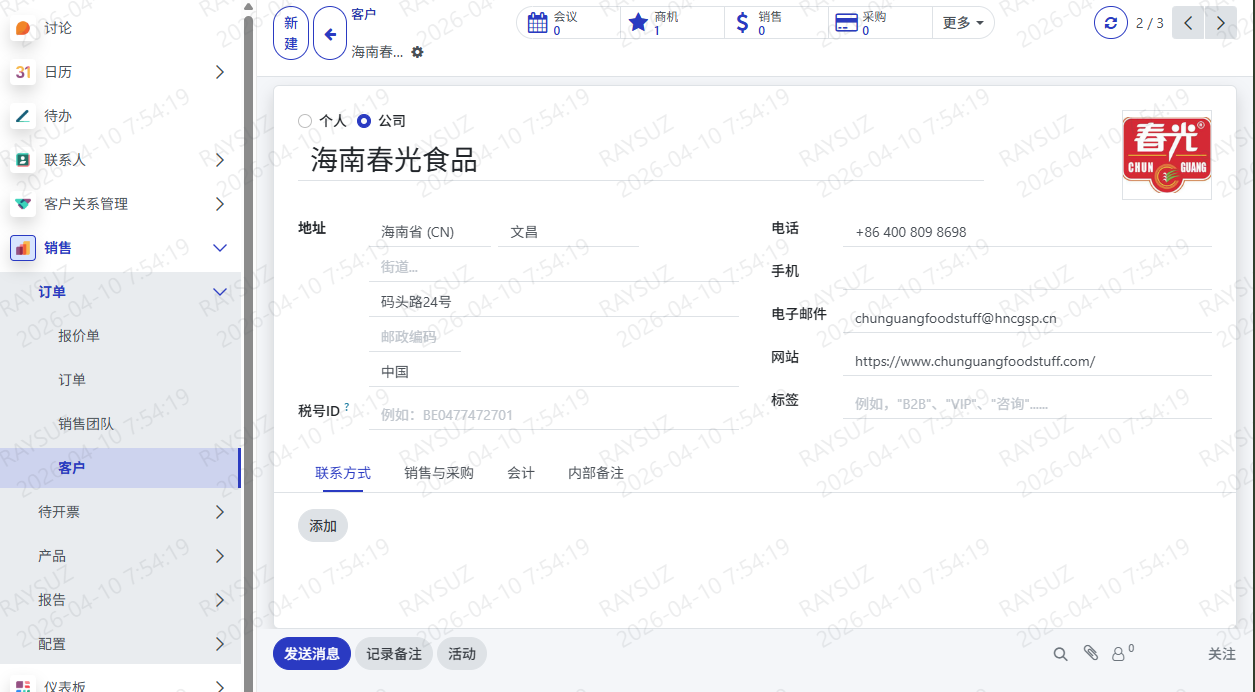Viewport: 1255px width, 692px height.
Task: Open the gear settings menu next to 海南春...
Action: [x=418, y=52]
